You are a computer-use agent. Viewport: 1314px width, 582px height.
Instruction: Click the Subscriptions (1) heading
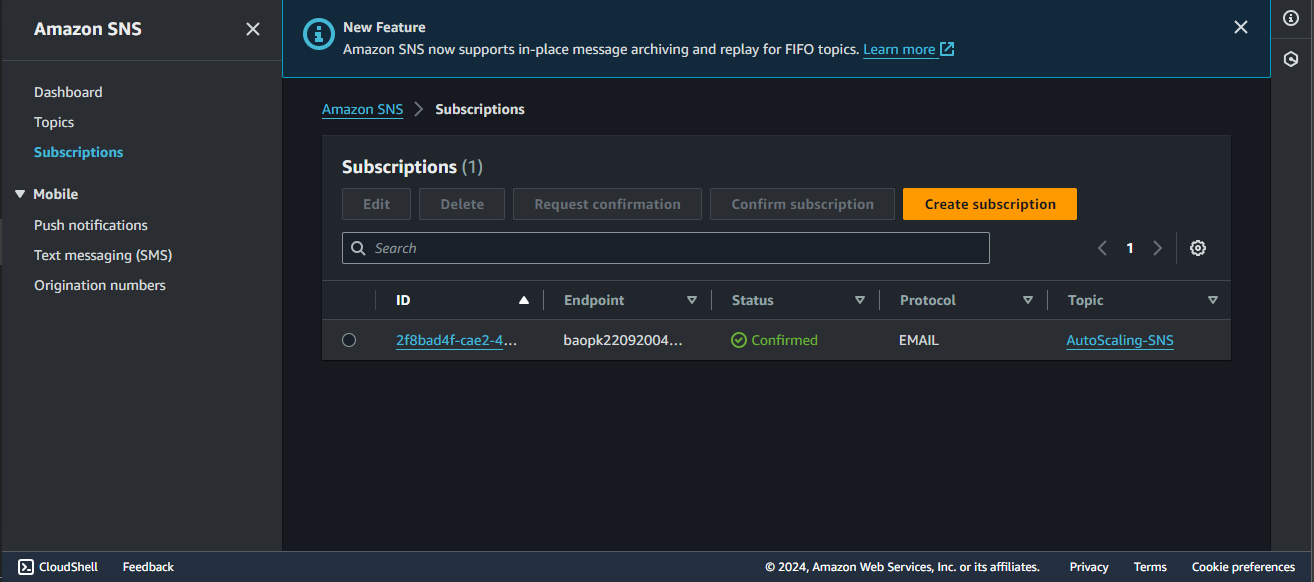(x=412, y=167)
